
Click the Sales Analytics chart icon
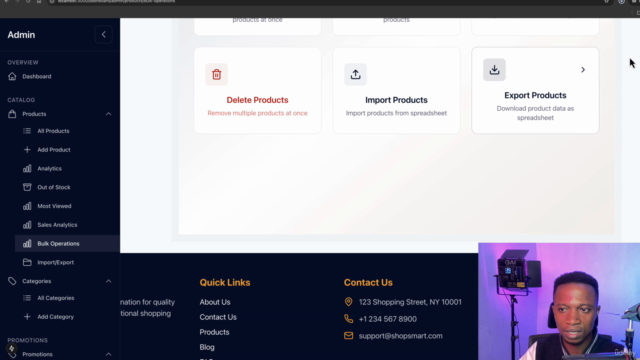pyautogui.click(x=27, y=225)
